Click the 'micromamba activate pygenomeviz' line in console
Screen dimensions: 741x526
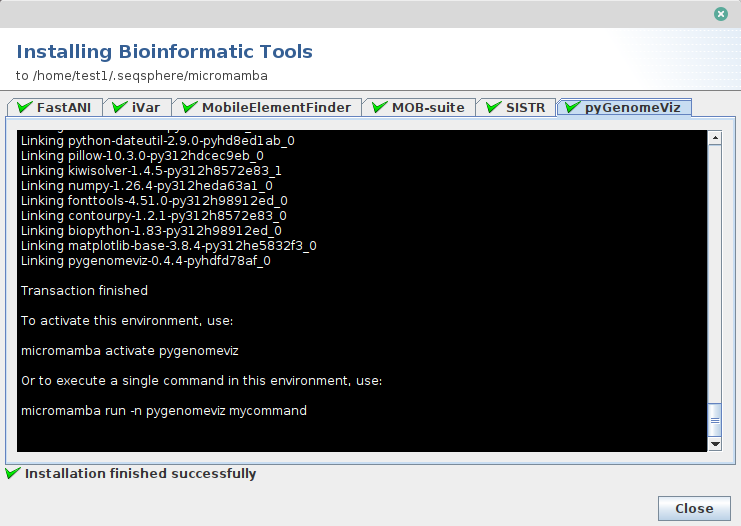(130, 351)
